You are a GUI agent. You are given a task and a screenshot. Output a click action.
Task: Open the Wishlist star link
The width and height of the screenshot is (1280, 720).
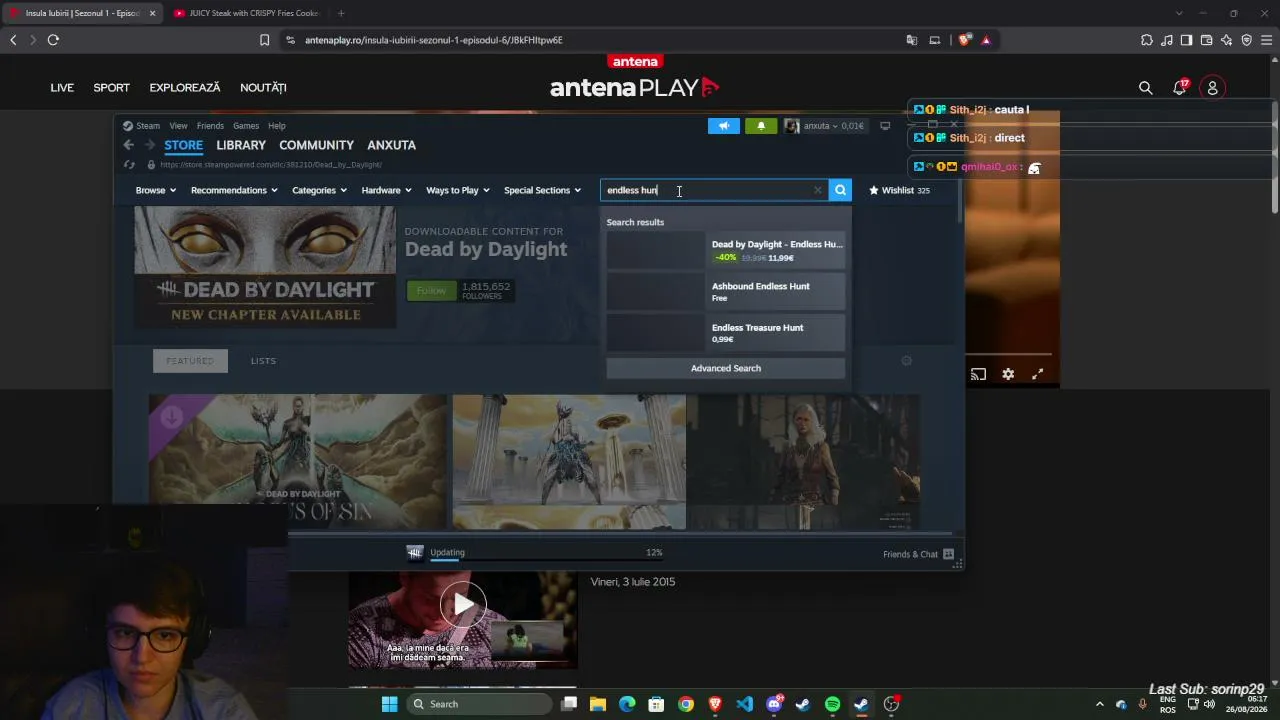pyautogui.click(x=899, y=190)
